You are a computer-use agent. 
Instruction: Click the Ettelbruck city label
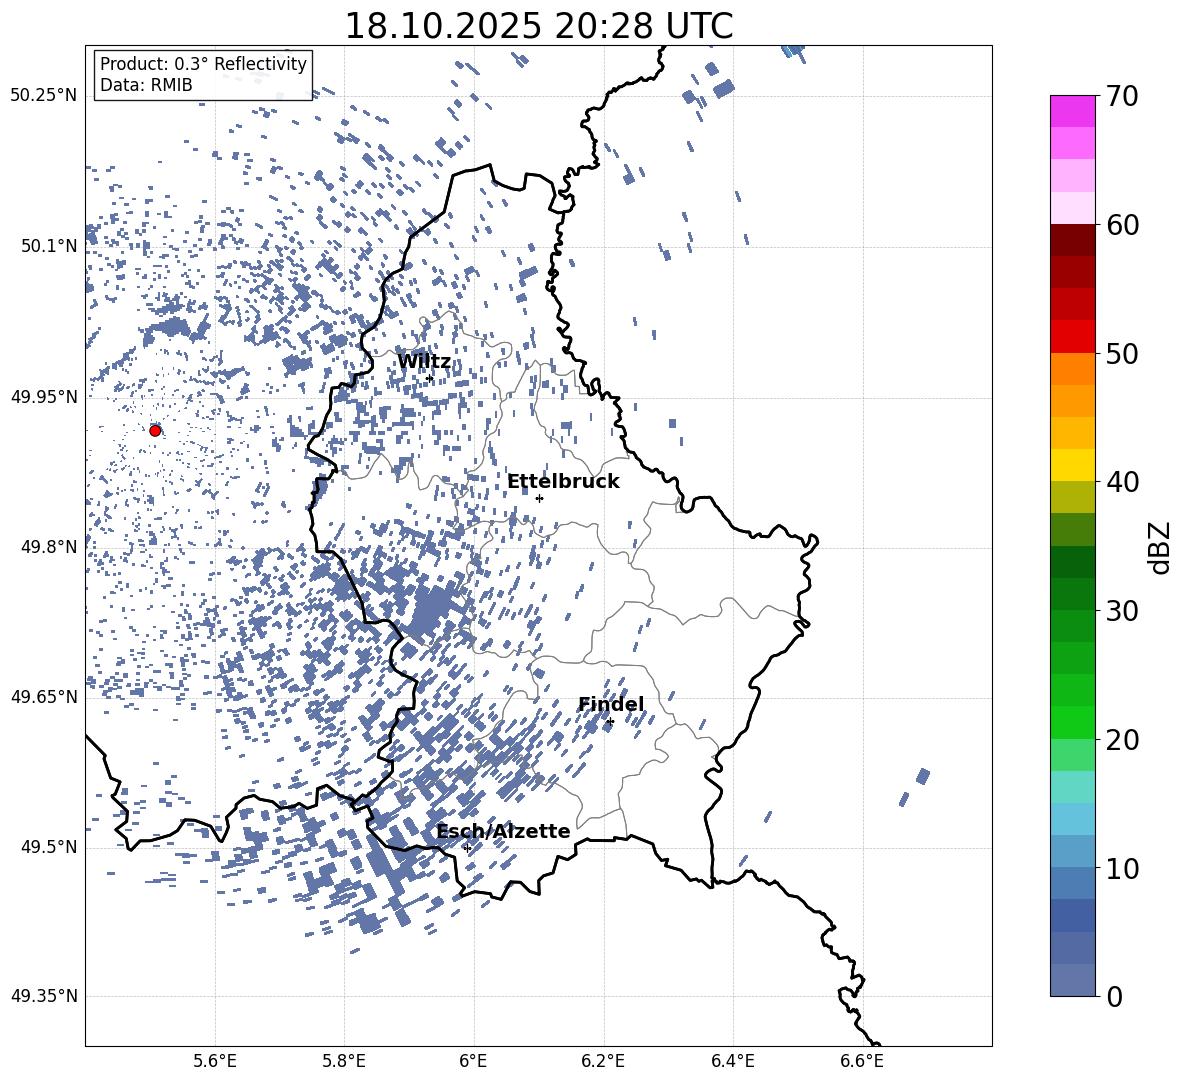point(563,482)
